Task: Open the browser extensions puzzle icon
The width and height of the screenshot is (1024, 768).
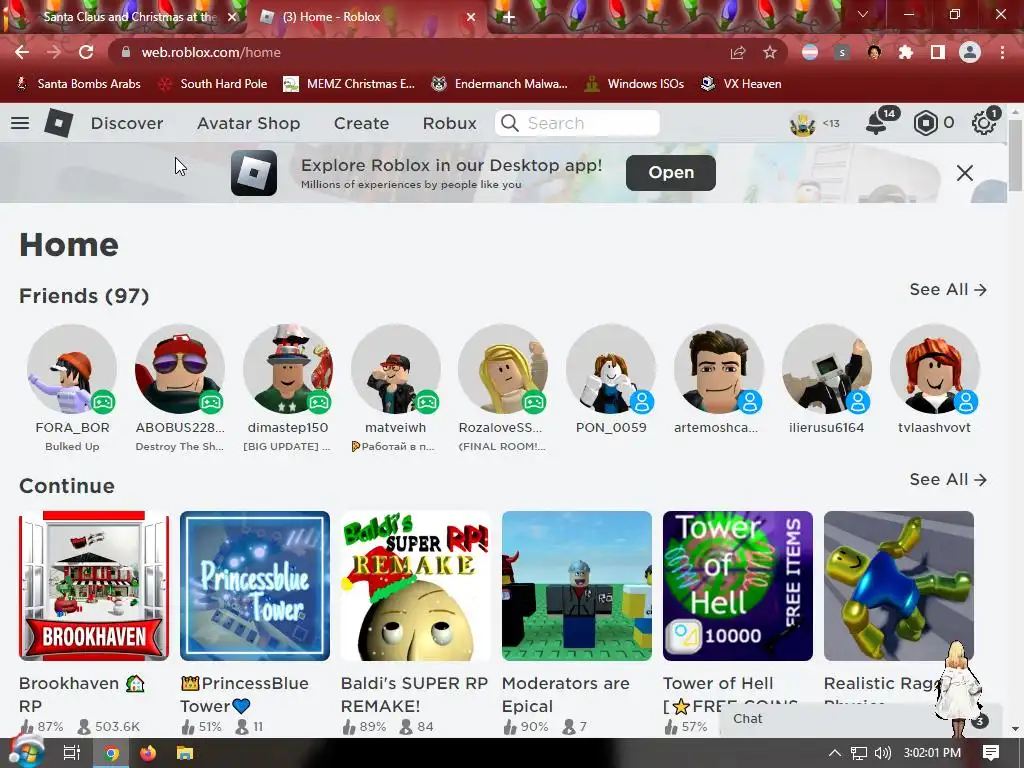Action: [906, 52]
